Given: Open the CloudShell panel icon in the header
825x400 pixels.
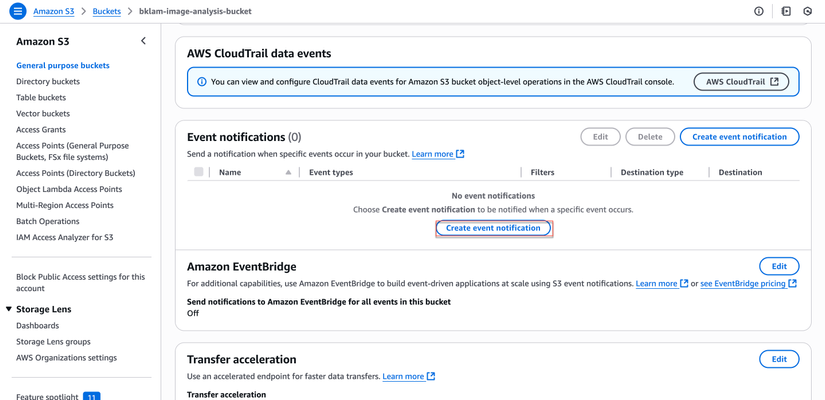Looking at the screenshot, I should [x=786, y=11].
